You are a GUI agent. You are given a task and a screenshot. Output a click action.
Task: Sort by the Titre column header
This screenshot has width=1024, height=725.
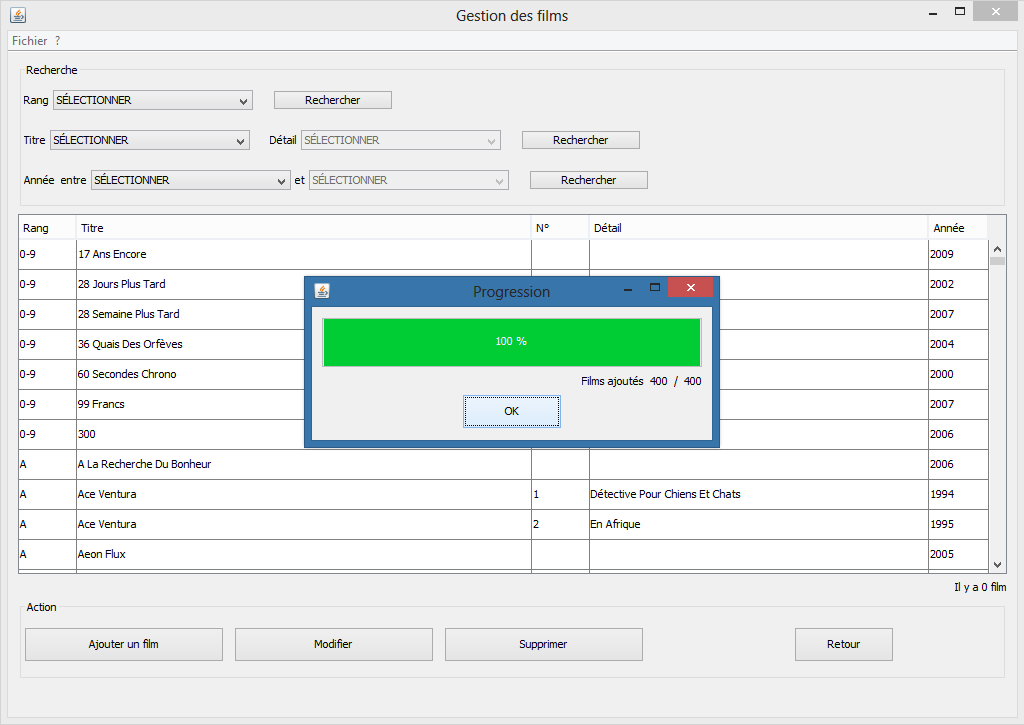click(x=304, y=228)
